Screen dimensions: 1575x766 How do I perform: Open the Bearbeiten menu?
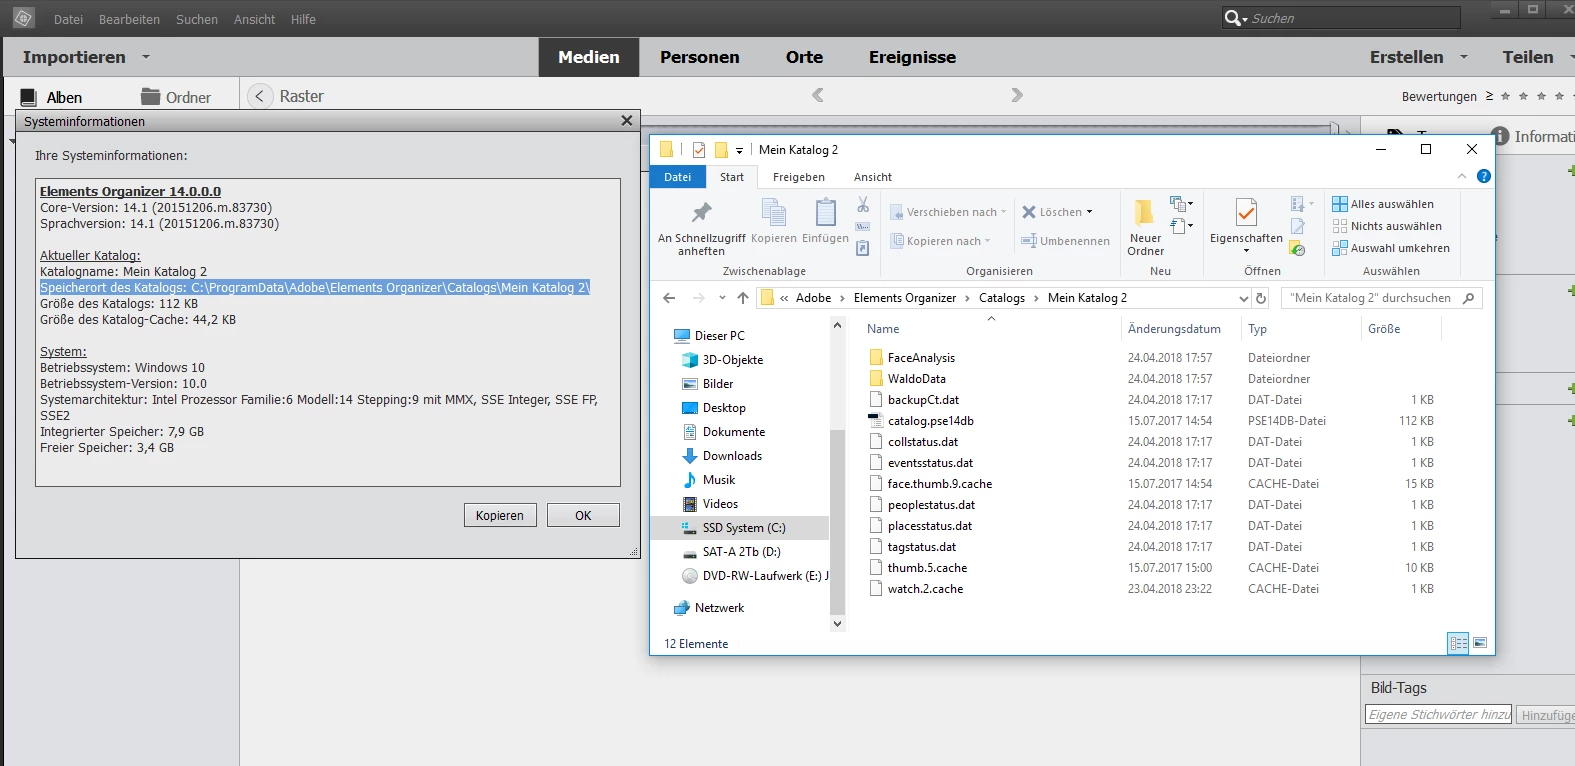[129, 19]
